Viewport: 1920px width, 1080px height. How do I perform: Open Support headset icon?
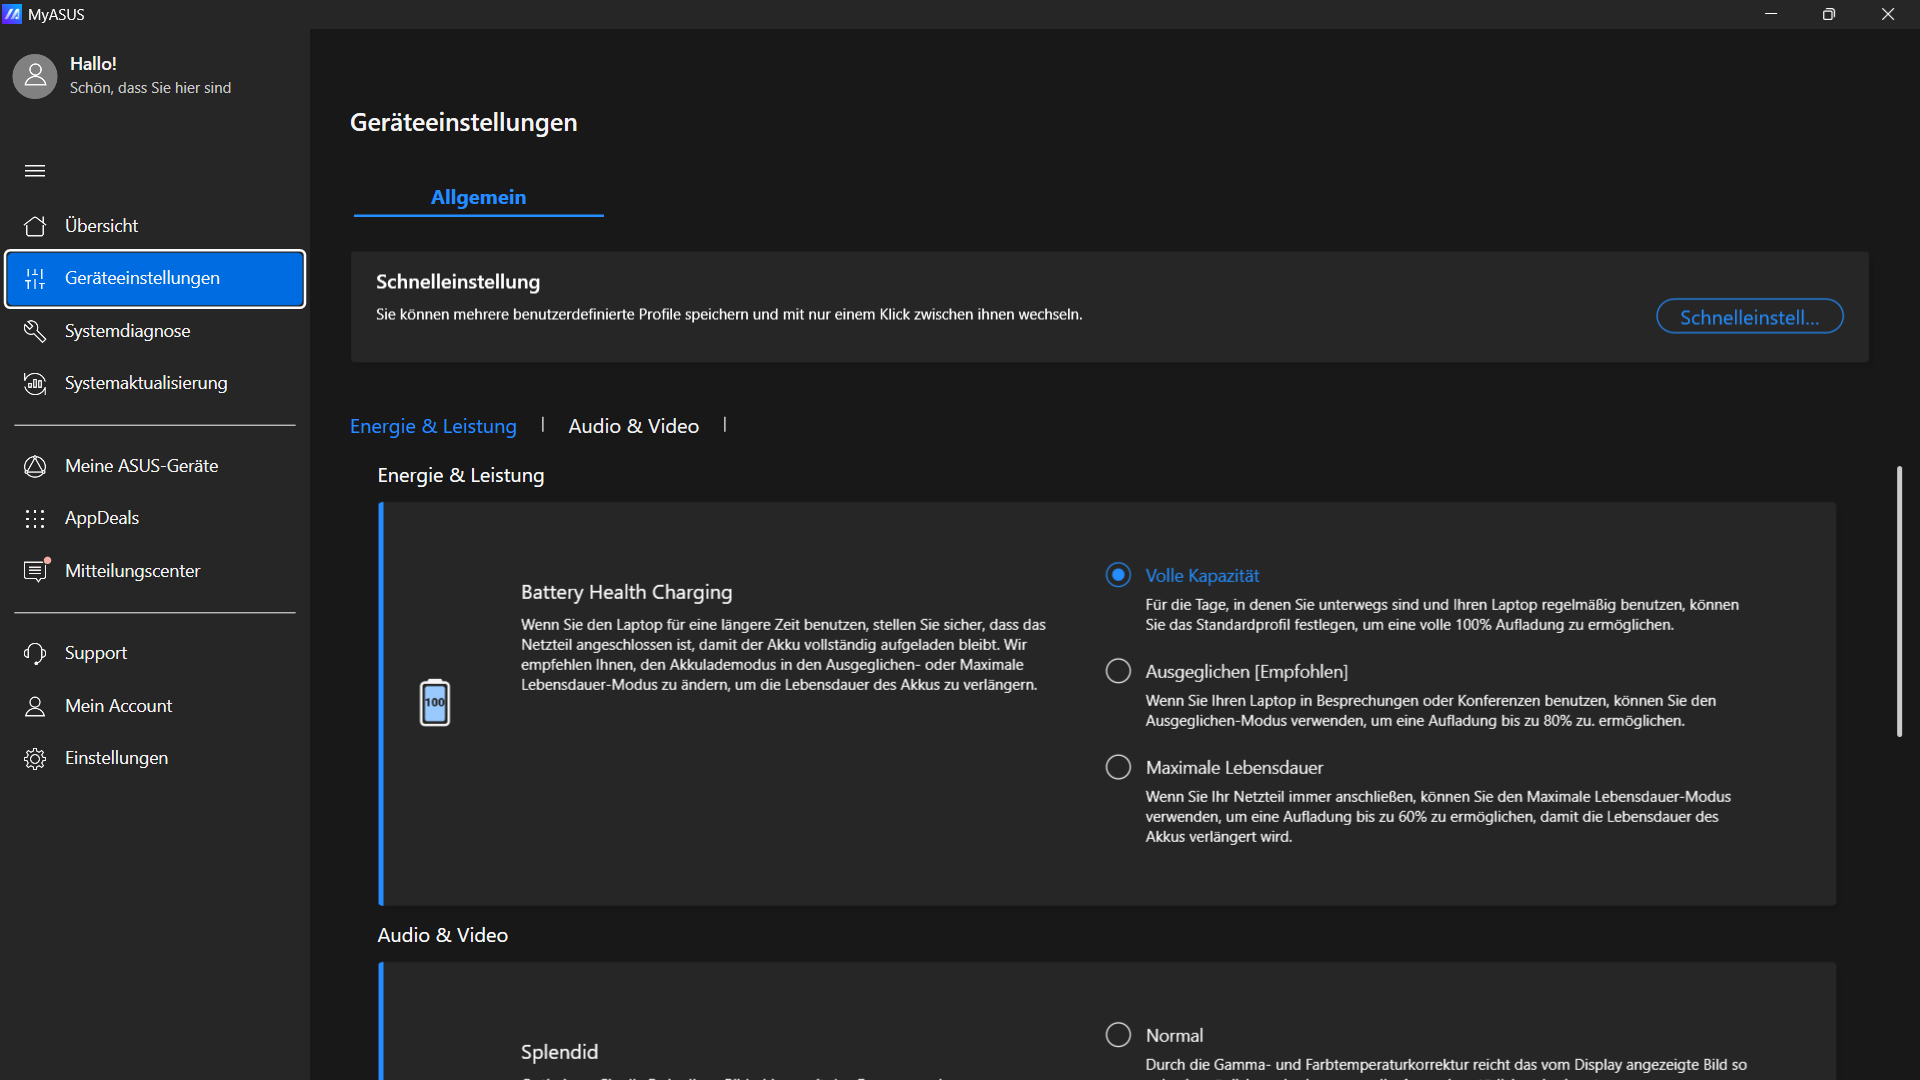[x=35, y=653]
